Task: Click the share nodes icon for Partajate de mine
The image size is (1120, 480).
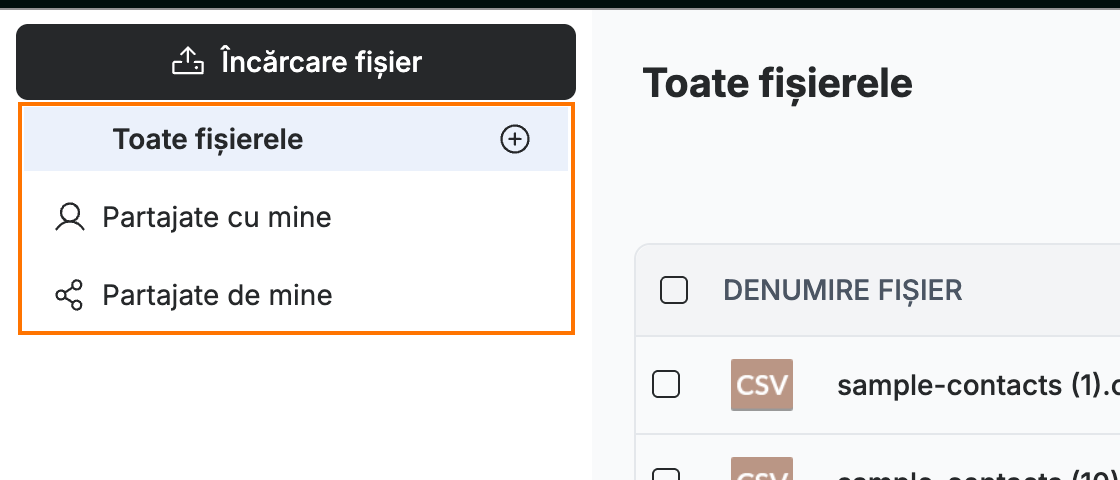Action: coord(69,295)
